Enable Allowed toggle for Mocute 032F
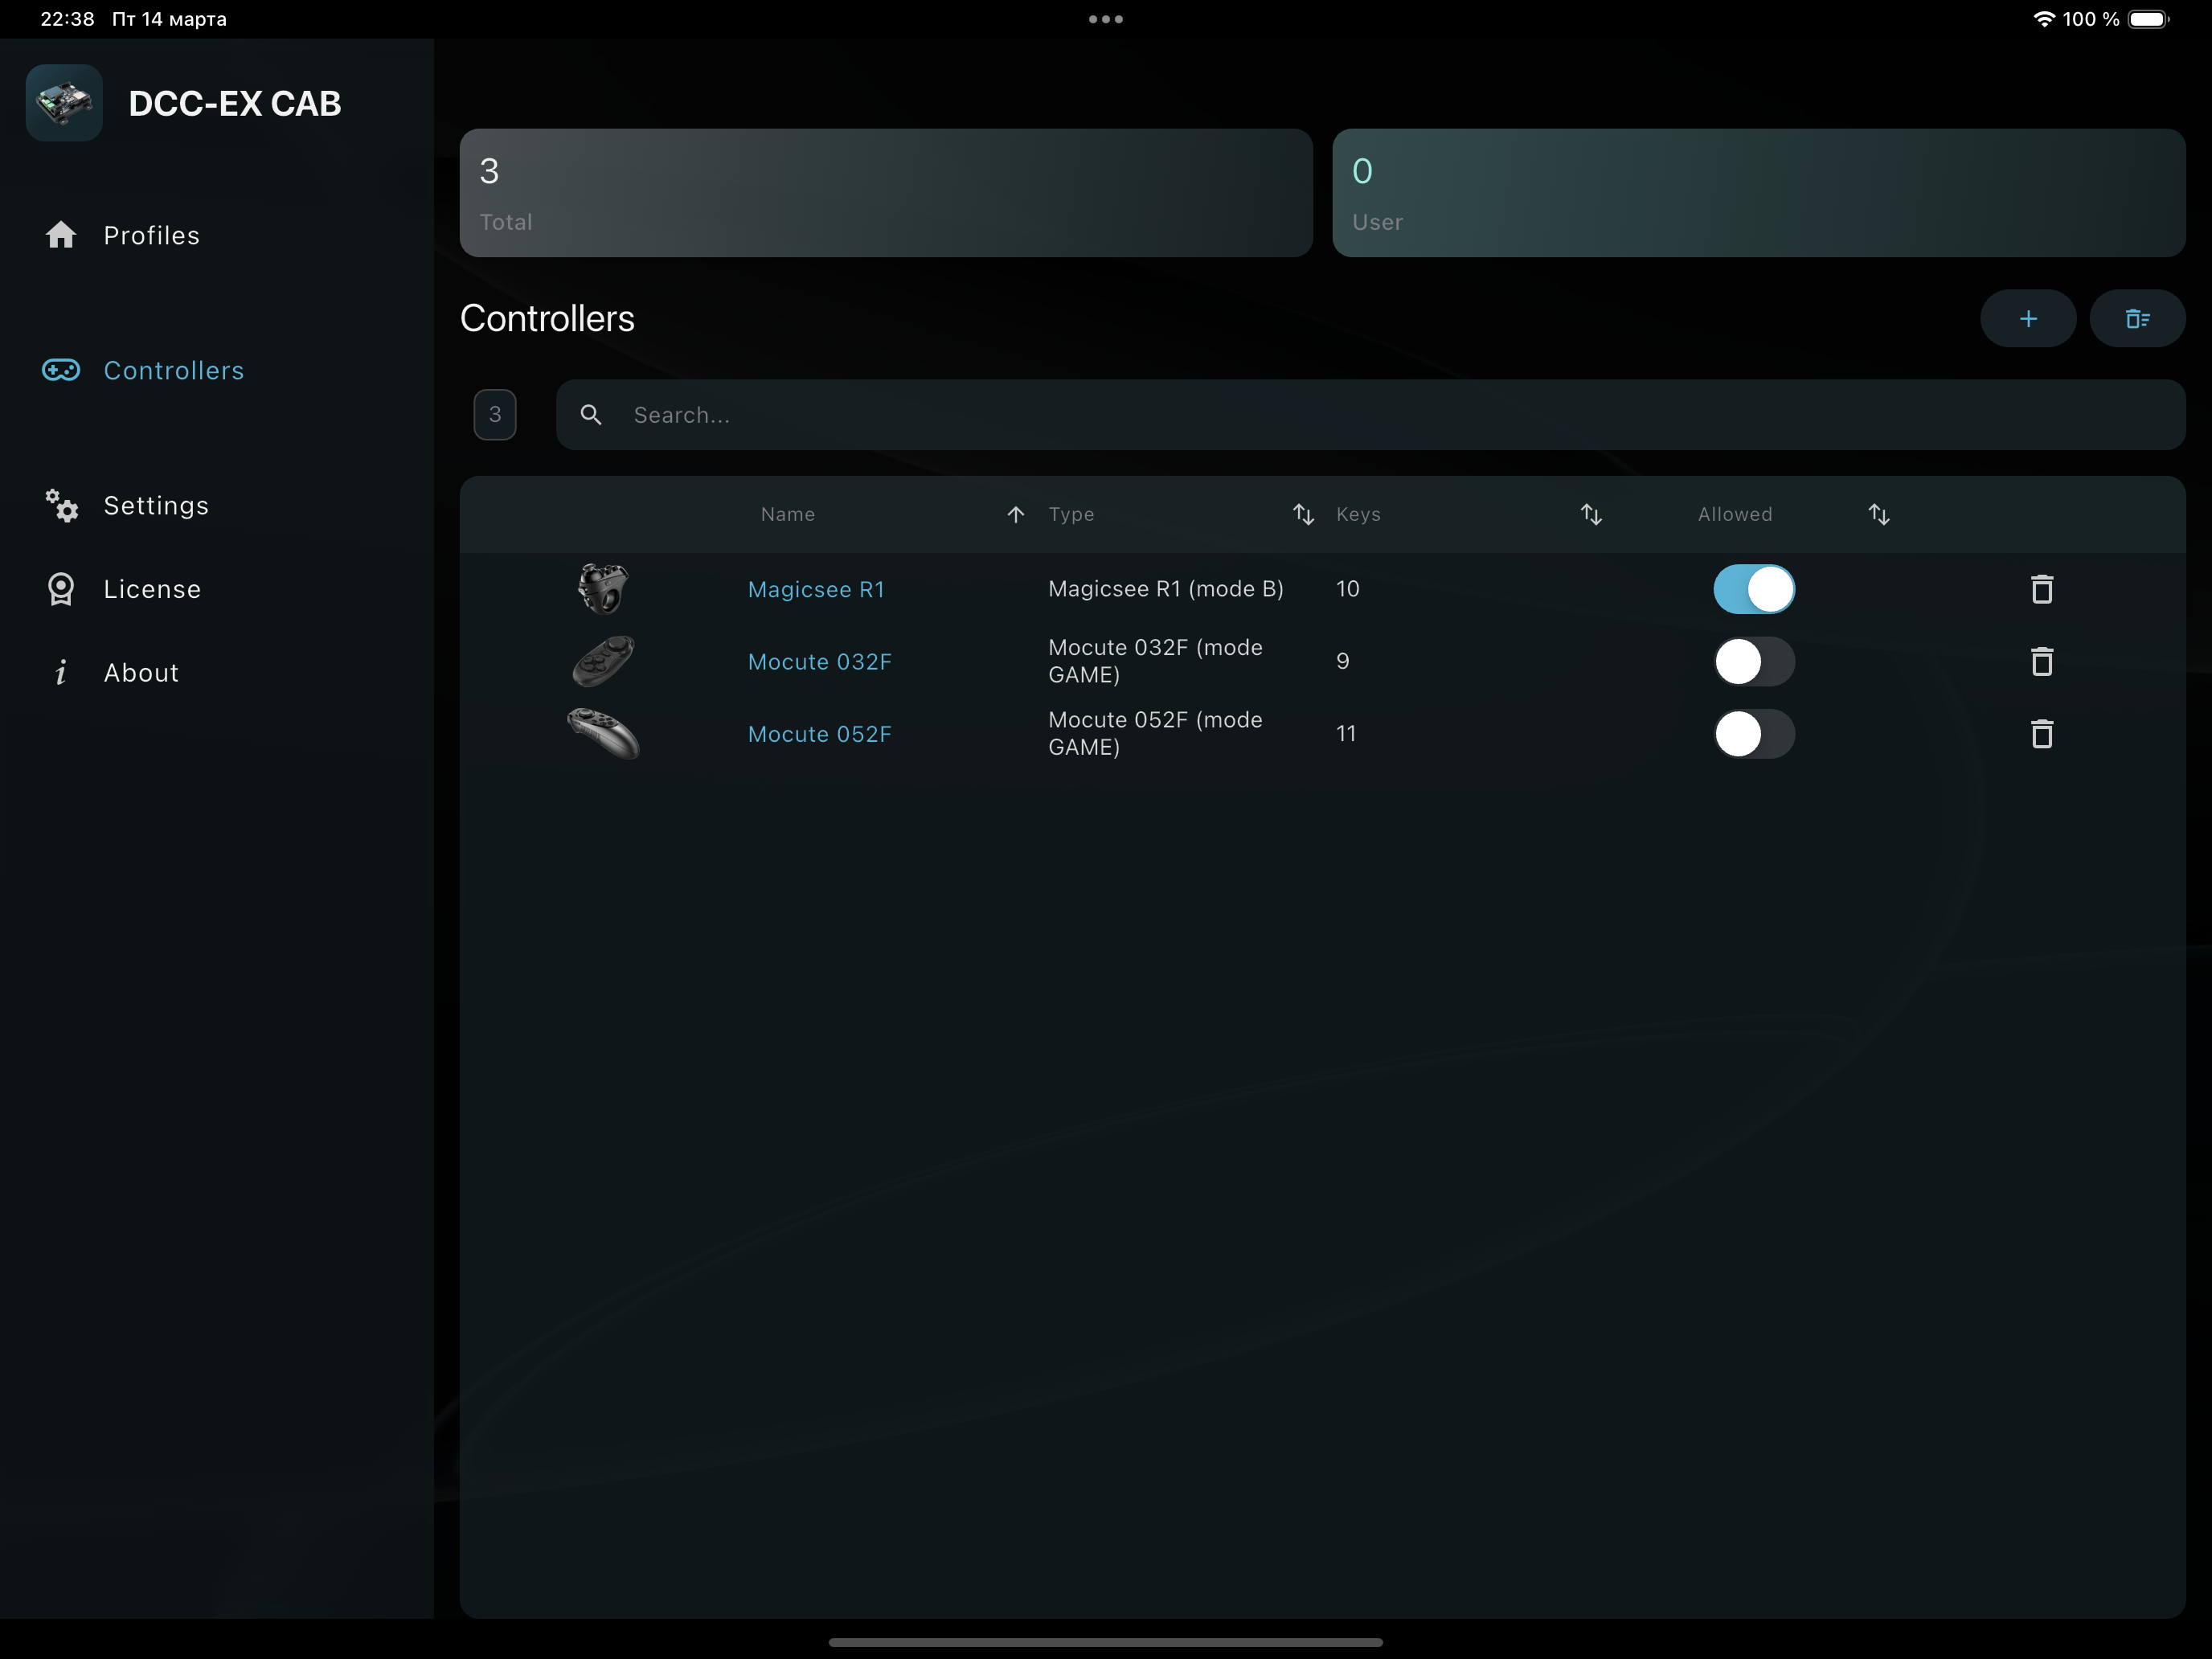This screenshot has width=2212, height=1659. tap(1754, 662)
